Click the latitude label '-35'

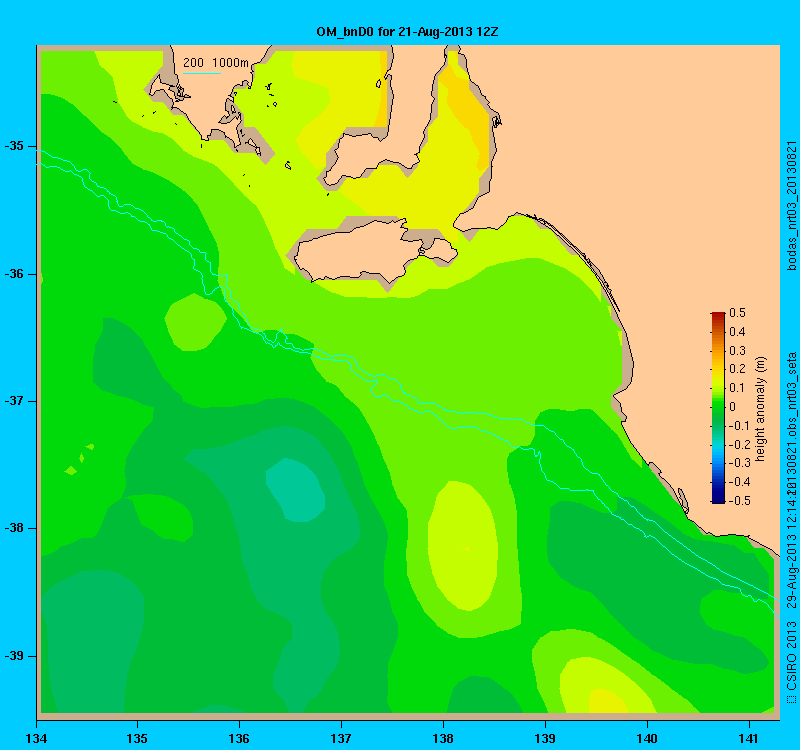pos(14,146)
